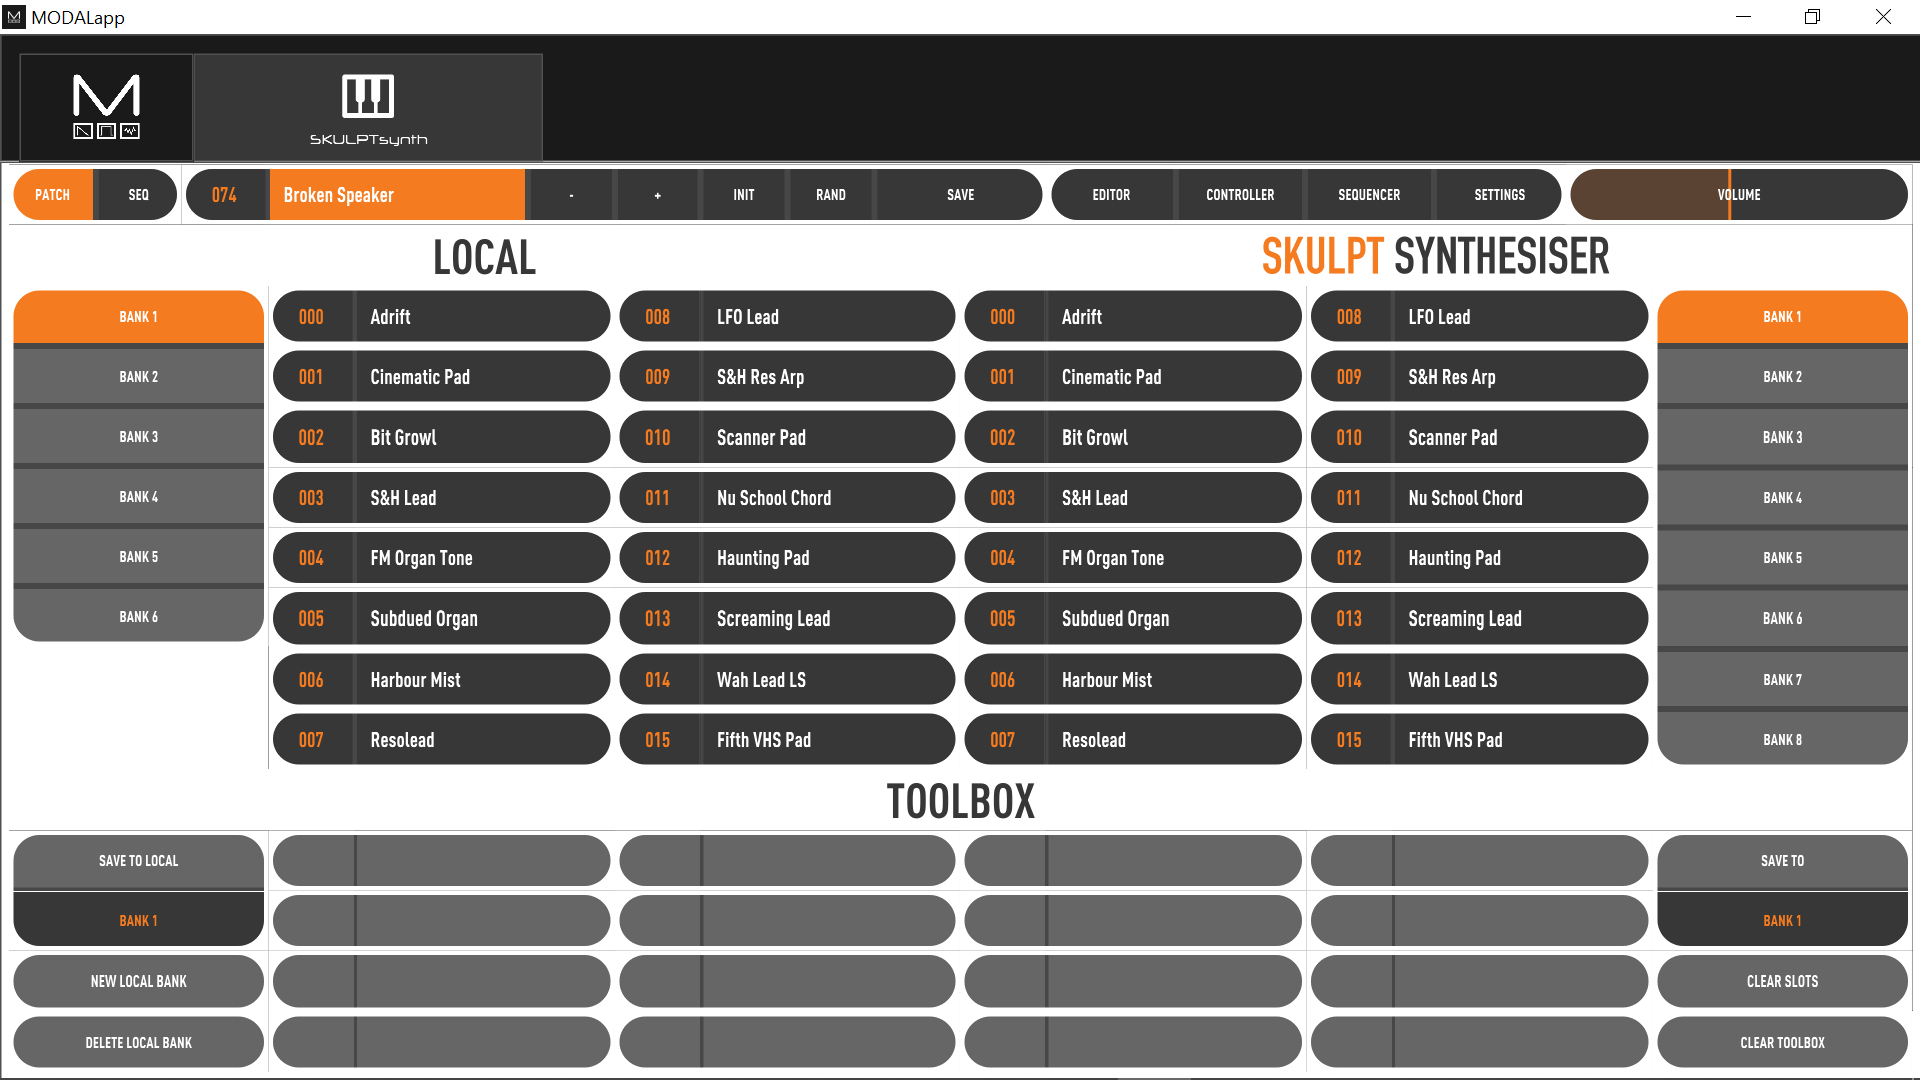The width and height of the screenshot is (1920, 1080).
Task: Click the MODALapp title bar icon
Action: (x=14, y=17)
